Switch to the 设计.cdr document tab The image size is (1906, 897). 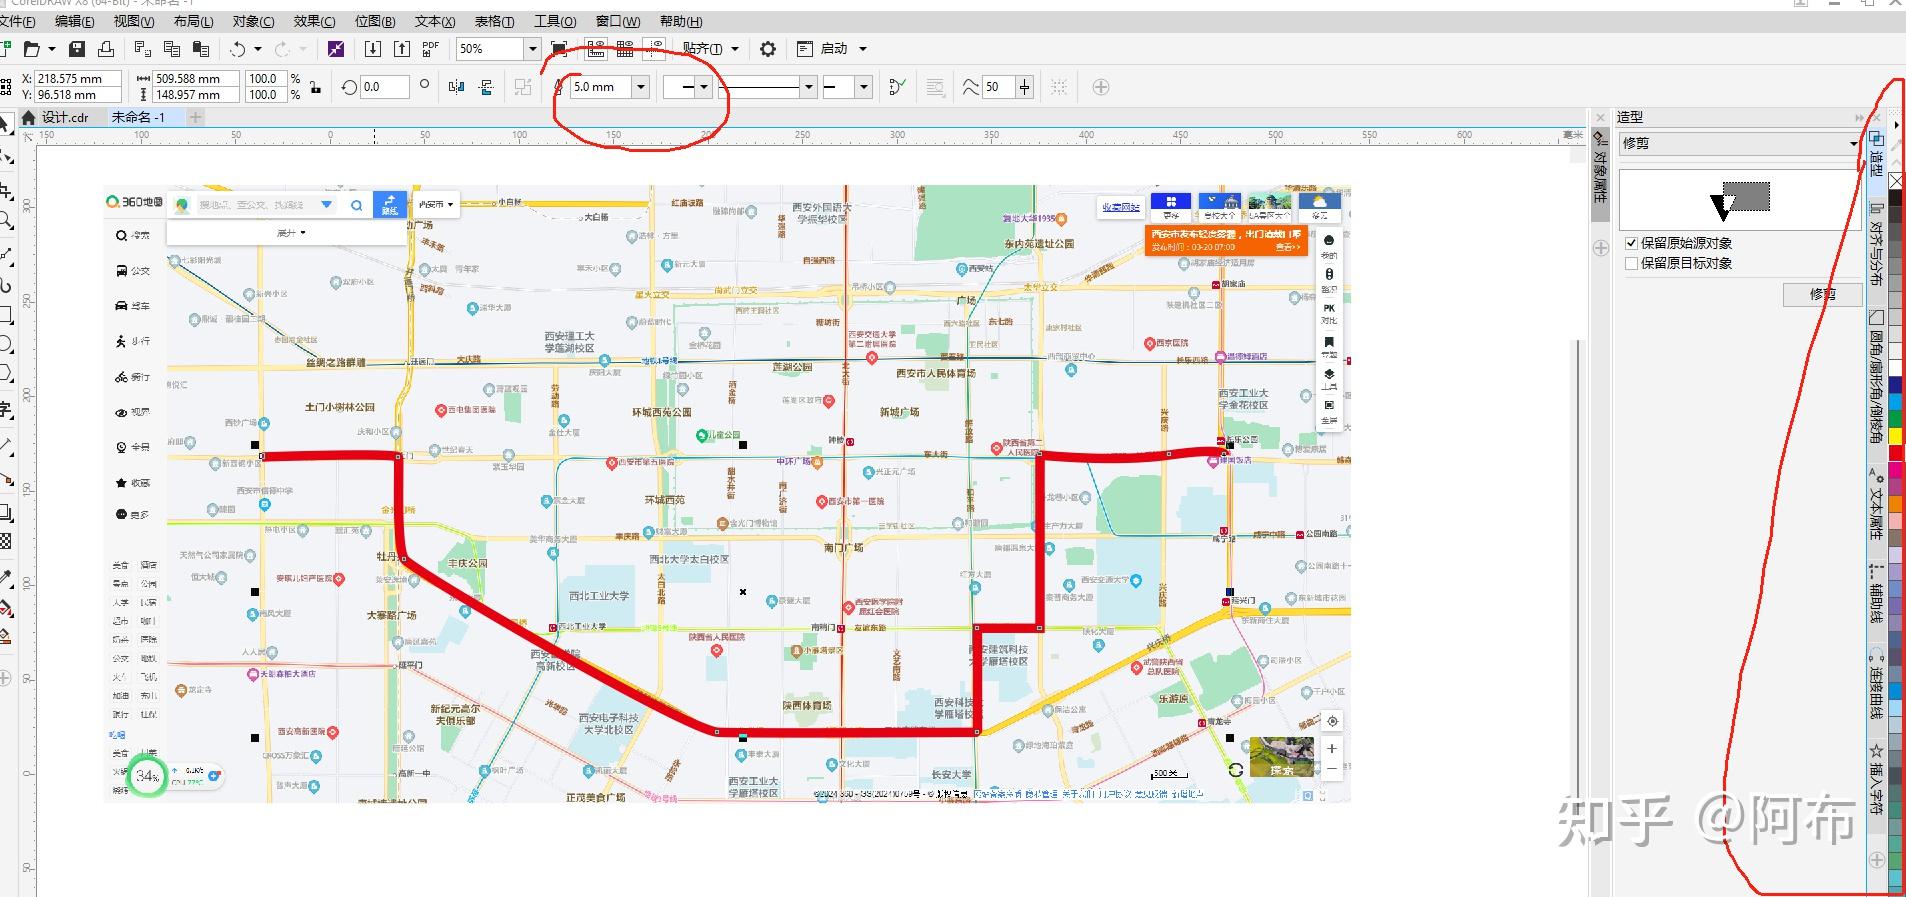(65, 117)
